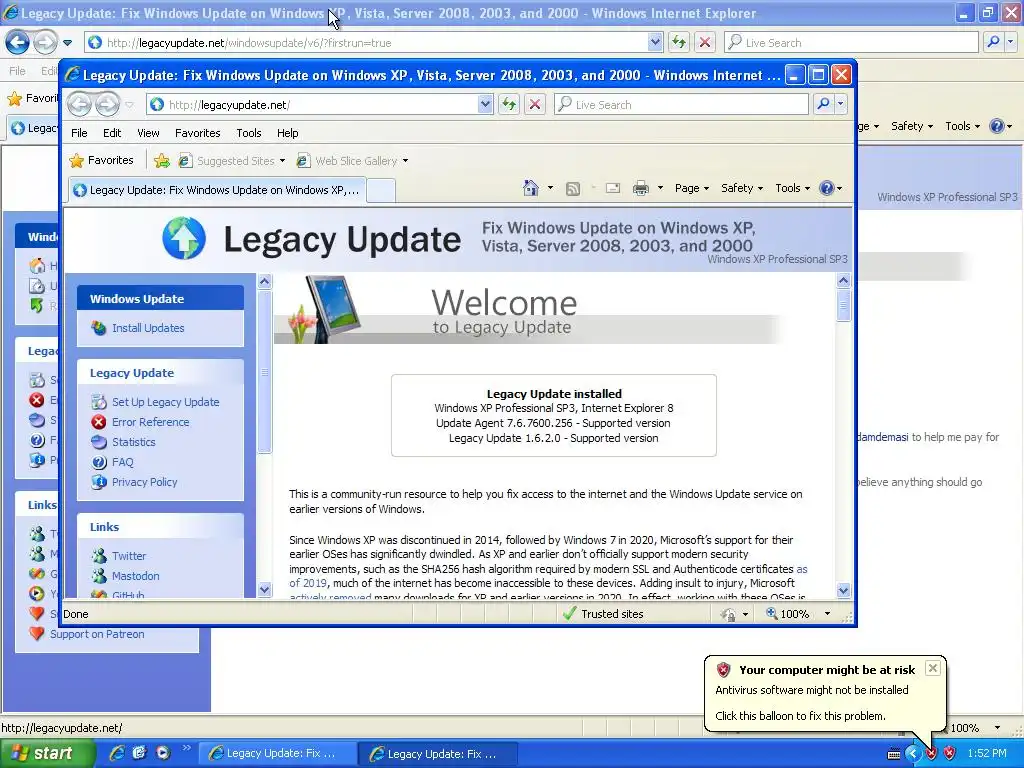
Task: Click the Help question mark in front window
Action: pyautogui.click(x=826, y=188)
